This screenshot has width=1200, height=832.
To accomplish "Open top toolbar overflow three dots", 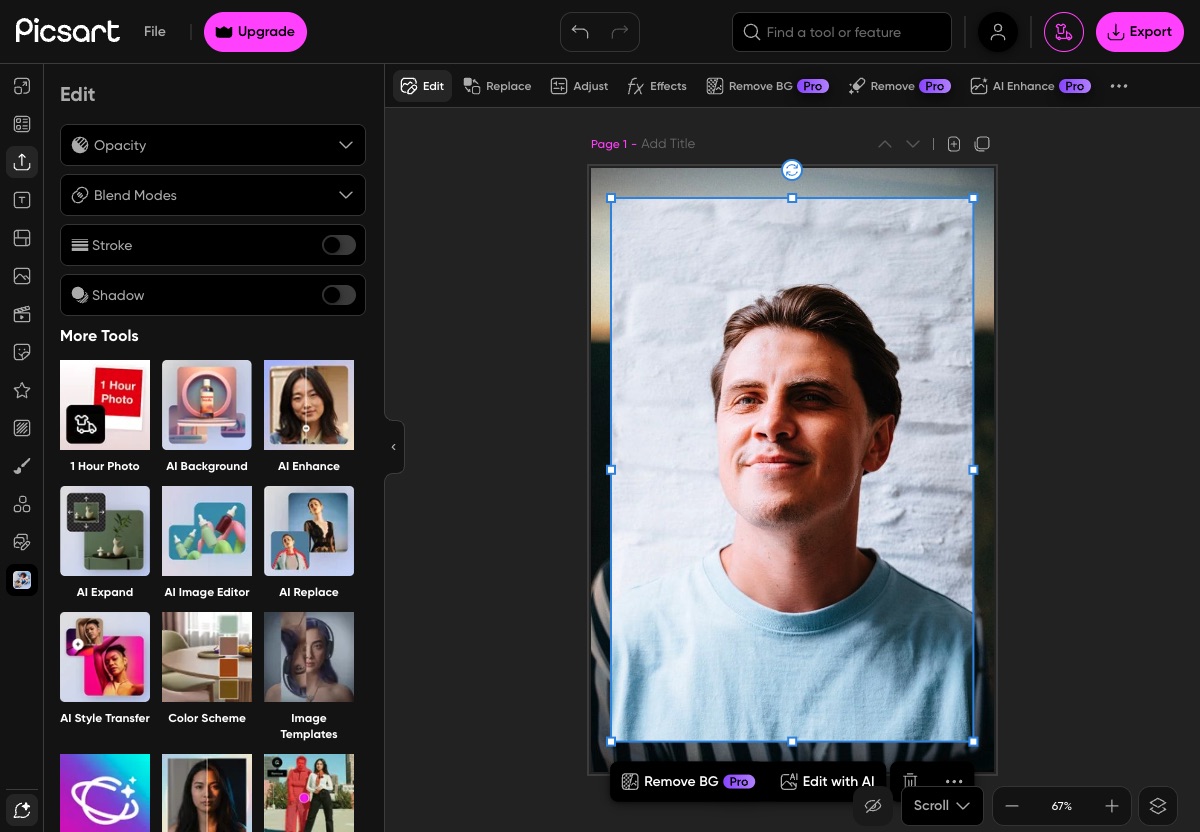I will coord(1119,86).
